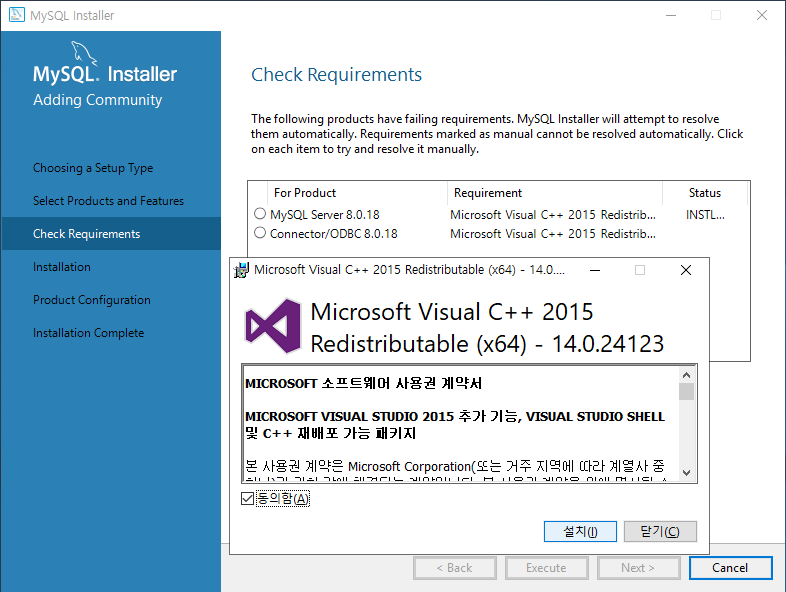Close the MySQL Installer window
The image size is (786, 592).
pos(762,15)
